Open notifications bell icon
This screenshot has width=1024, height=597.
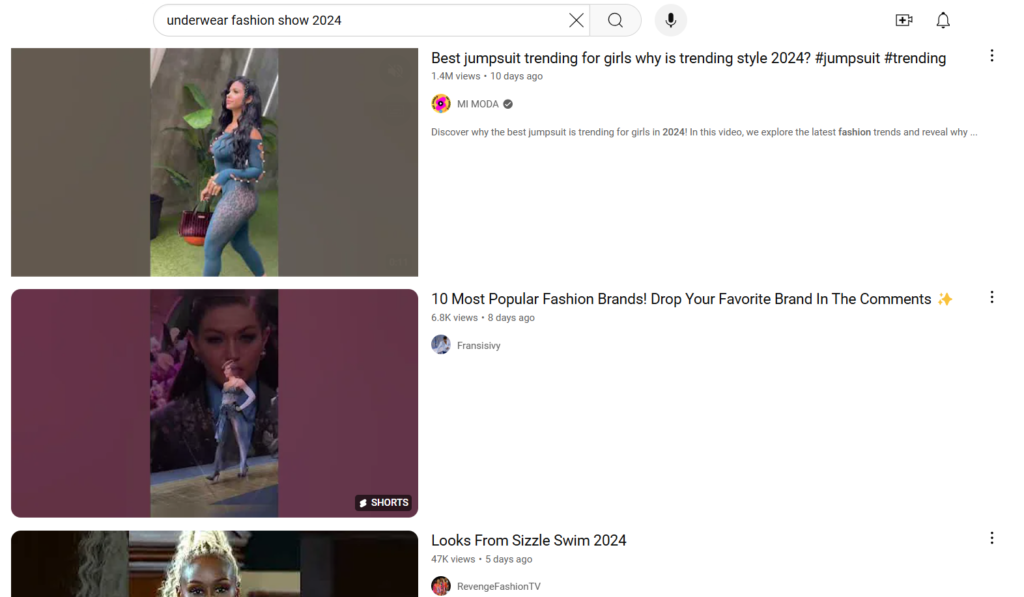[x=943, y=20]
